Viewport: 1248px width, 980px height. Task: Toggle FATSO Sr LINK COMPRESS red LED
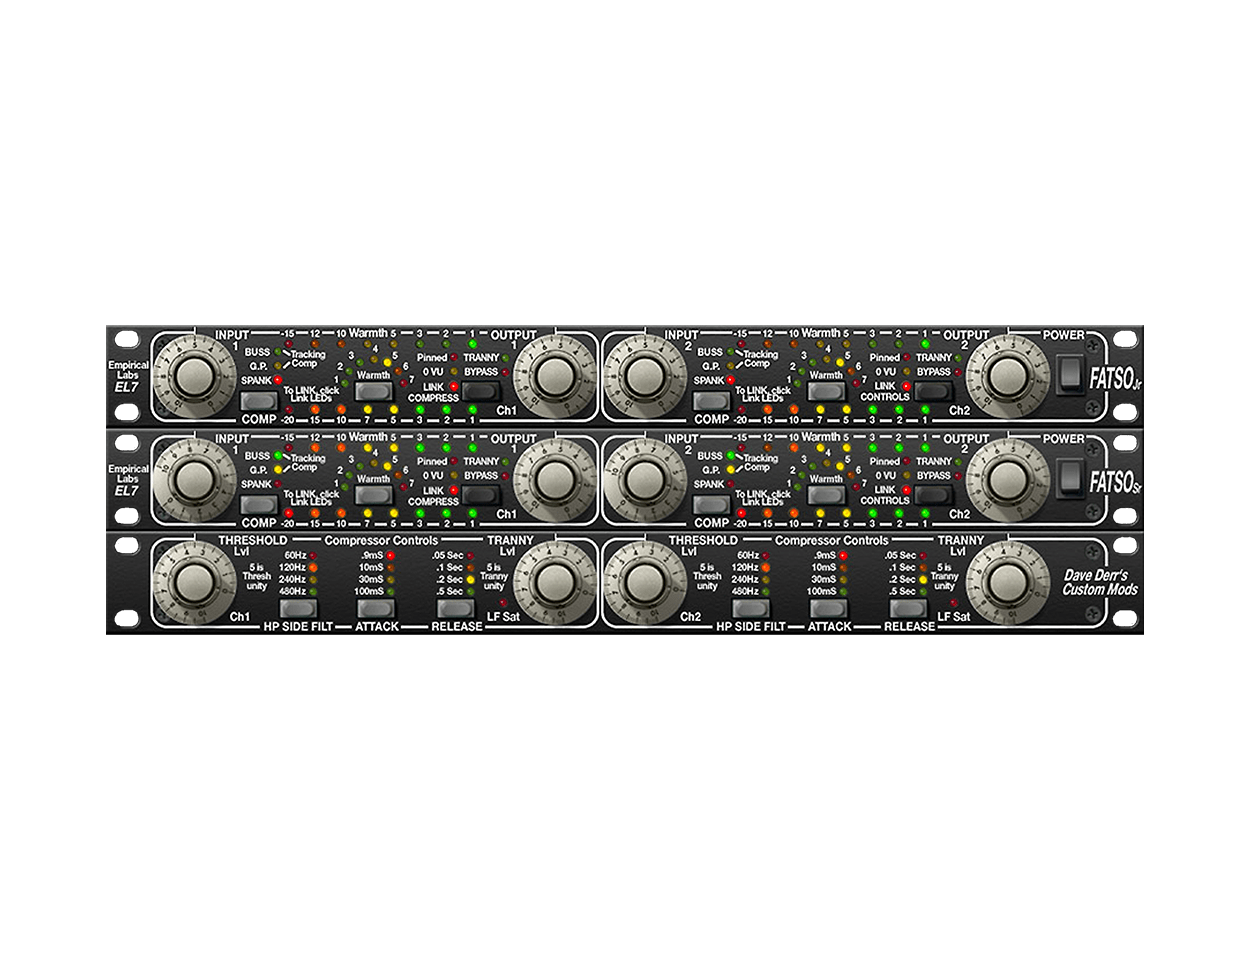453,490
